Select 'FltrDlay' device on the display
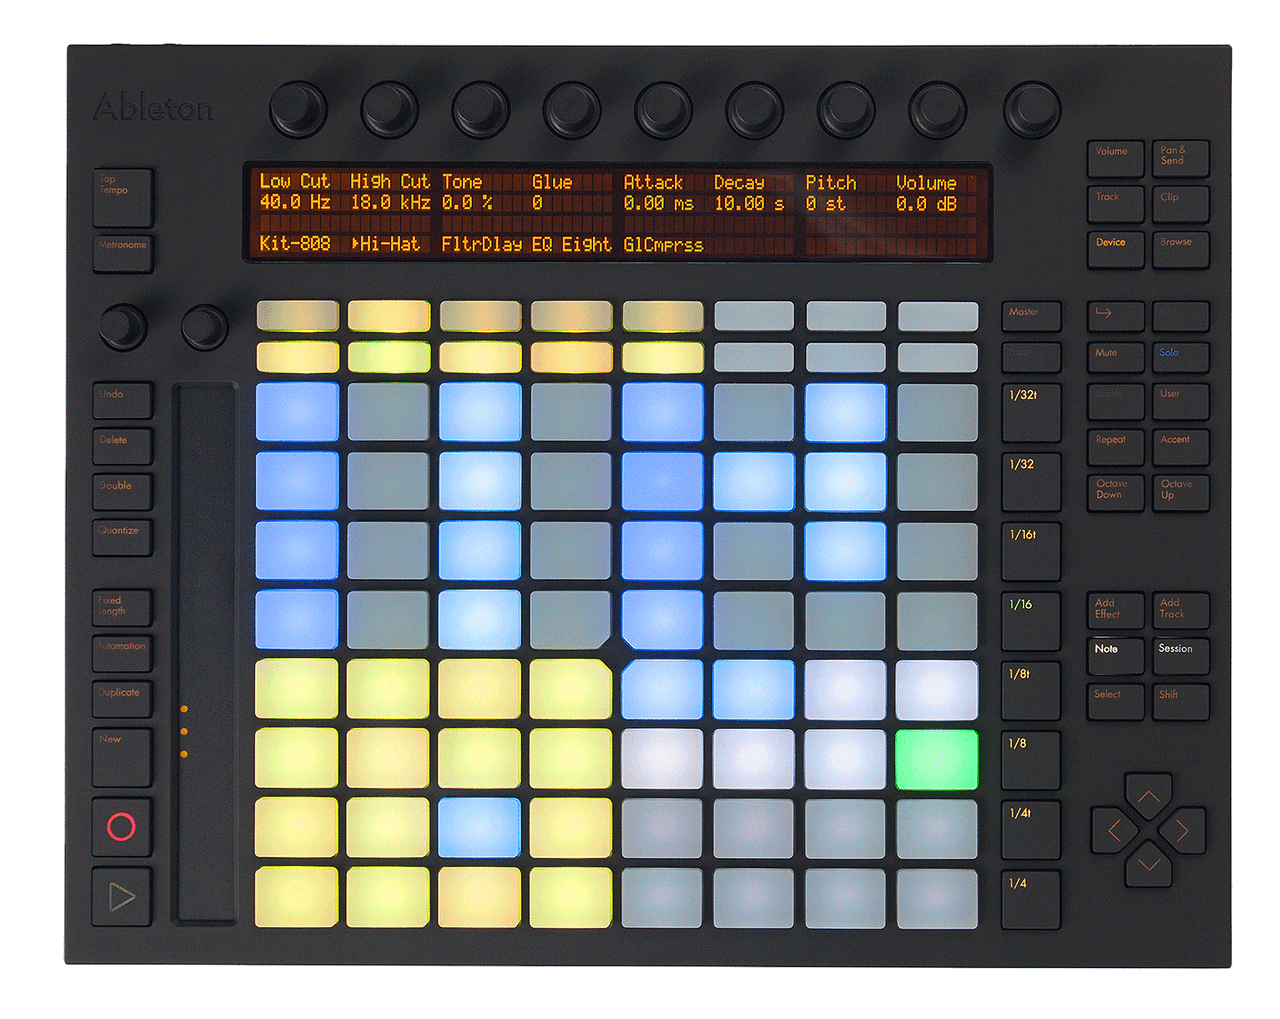This screenshot has width=1280, height=1019. tap(482, 244)
